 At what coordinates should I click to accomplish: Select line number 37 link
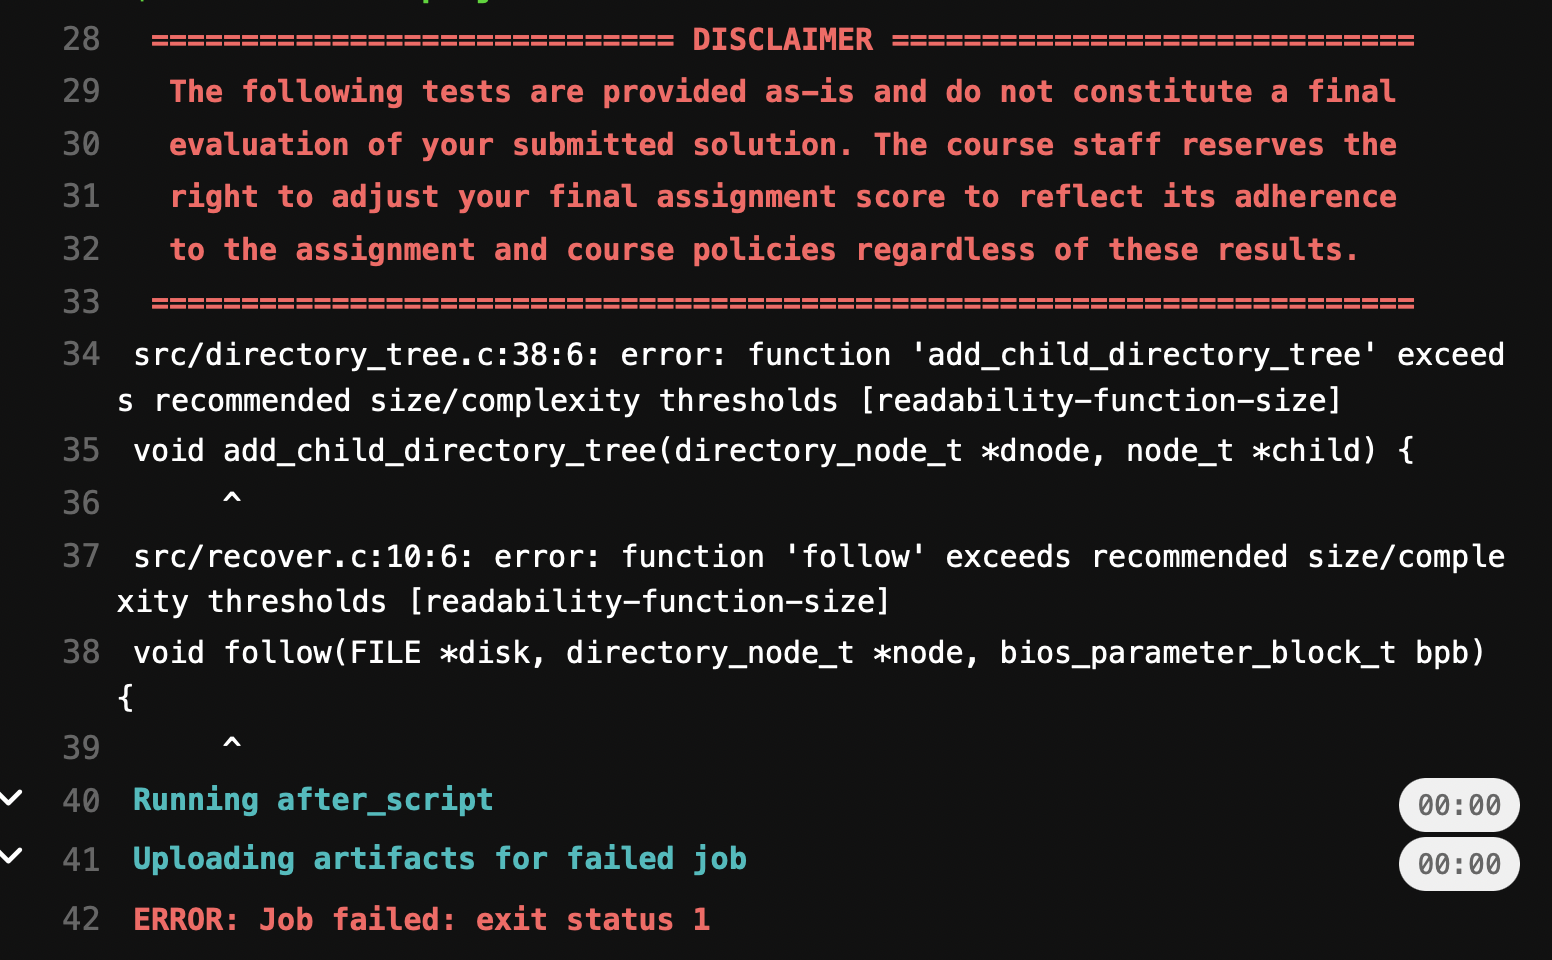pyautogui.click(x=81, y=556)
